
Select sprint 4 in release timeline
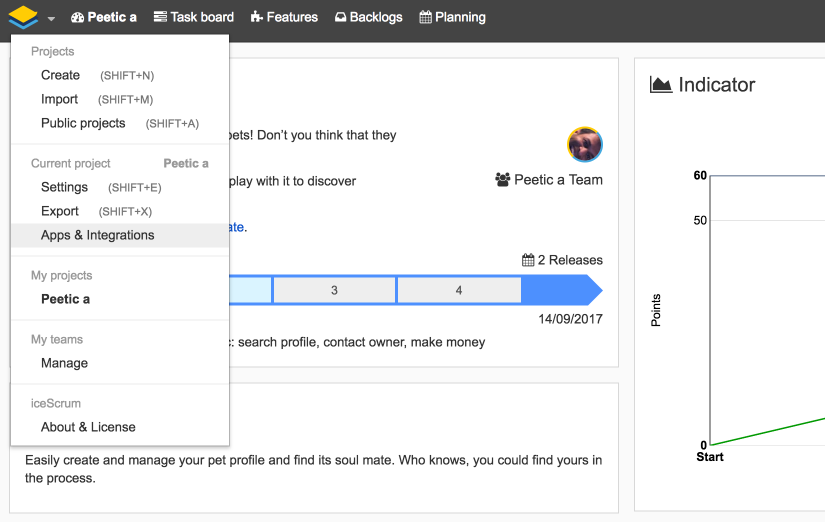459,290
